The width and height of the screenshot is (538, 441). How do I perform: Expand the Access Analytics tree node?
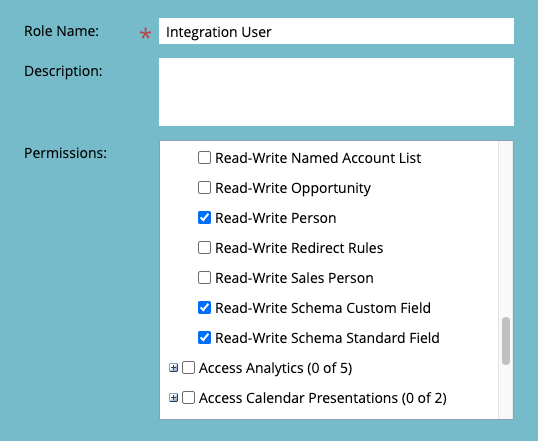[x=174, y=368]
